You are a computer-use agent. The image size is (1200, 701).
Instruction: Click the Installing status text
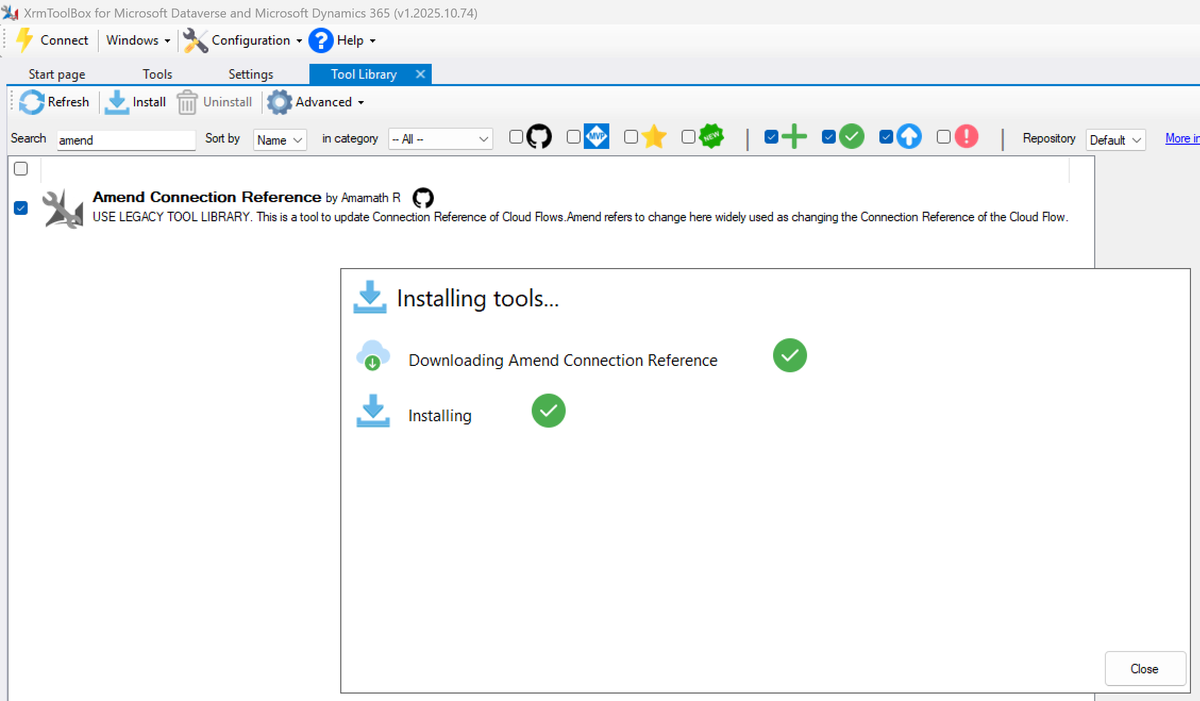(440, 416)
